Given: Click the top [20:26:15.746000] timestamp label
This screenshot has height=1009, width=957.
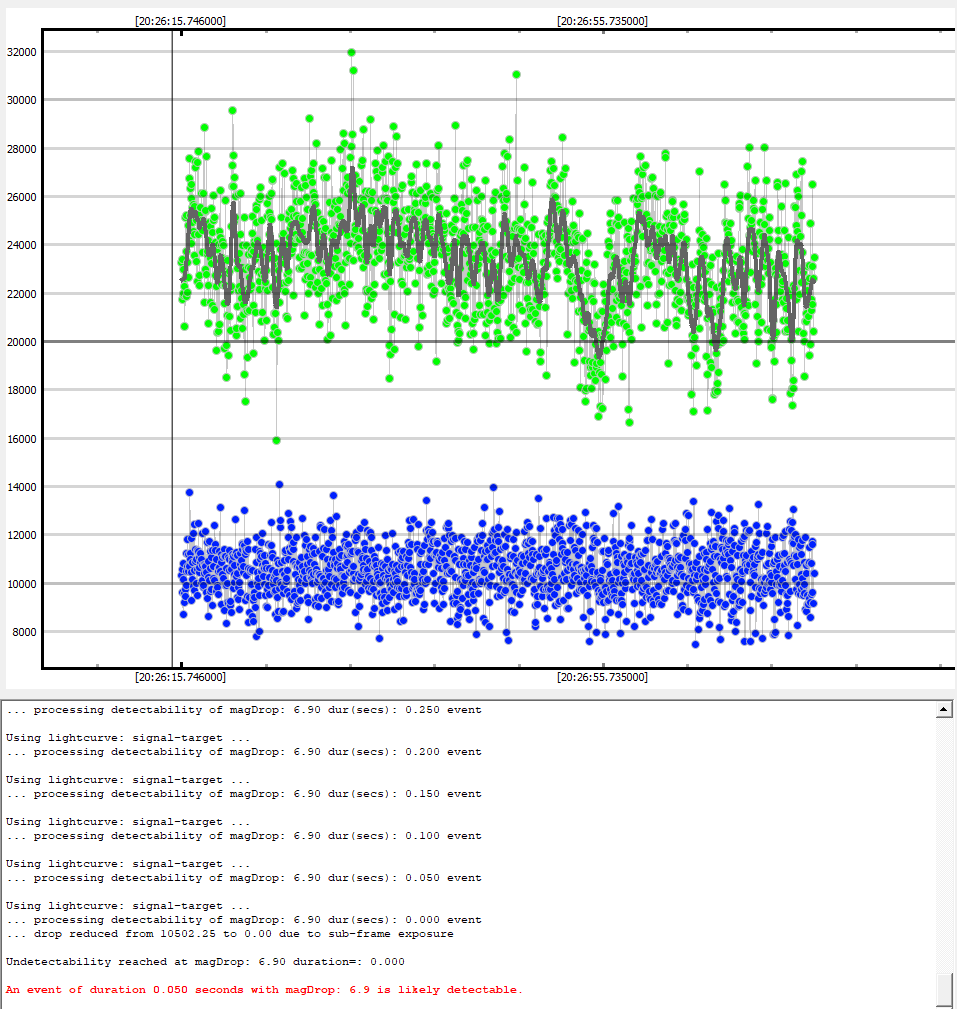Looking at the screenshot, I should click(x=180, y=21).
